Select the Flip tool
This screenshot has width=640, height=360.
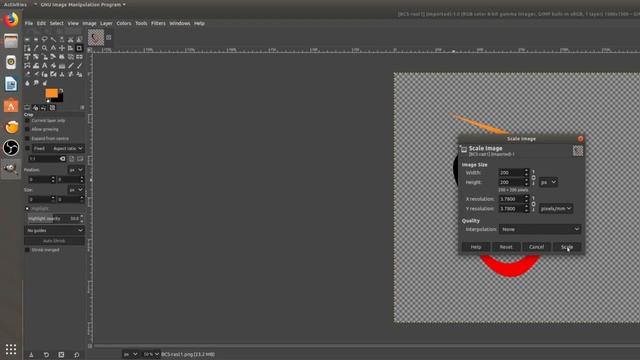(x=79, y=57)
